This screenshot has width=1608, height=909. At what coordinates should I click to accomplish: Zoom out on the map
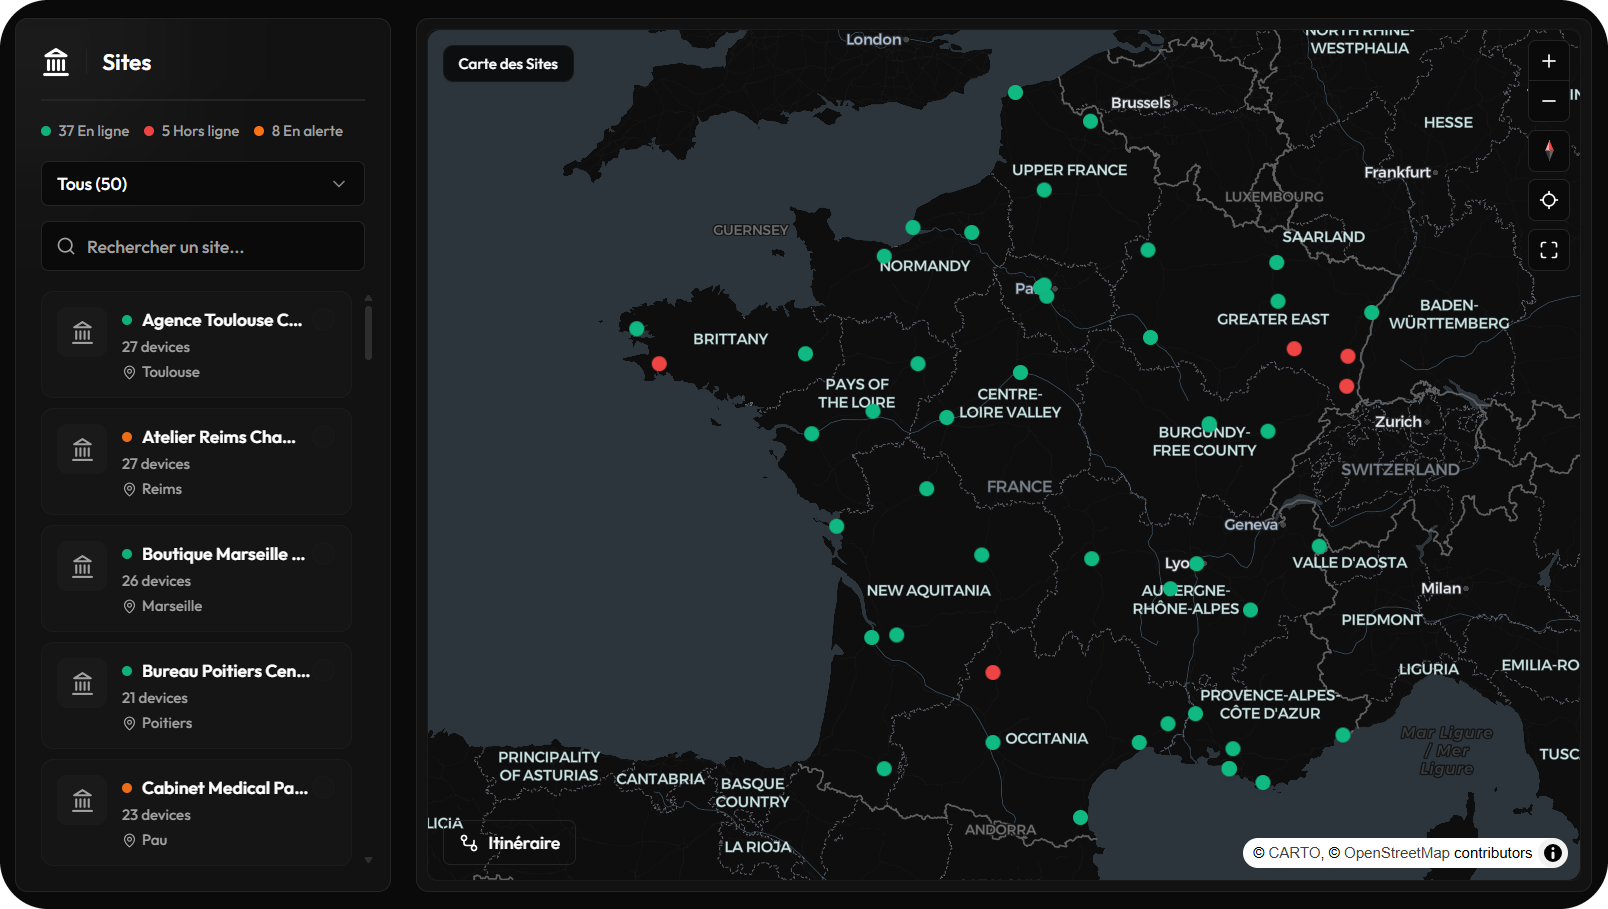coord(1549,101)
